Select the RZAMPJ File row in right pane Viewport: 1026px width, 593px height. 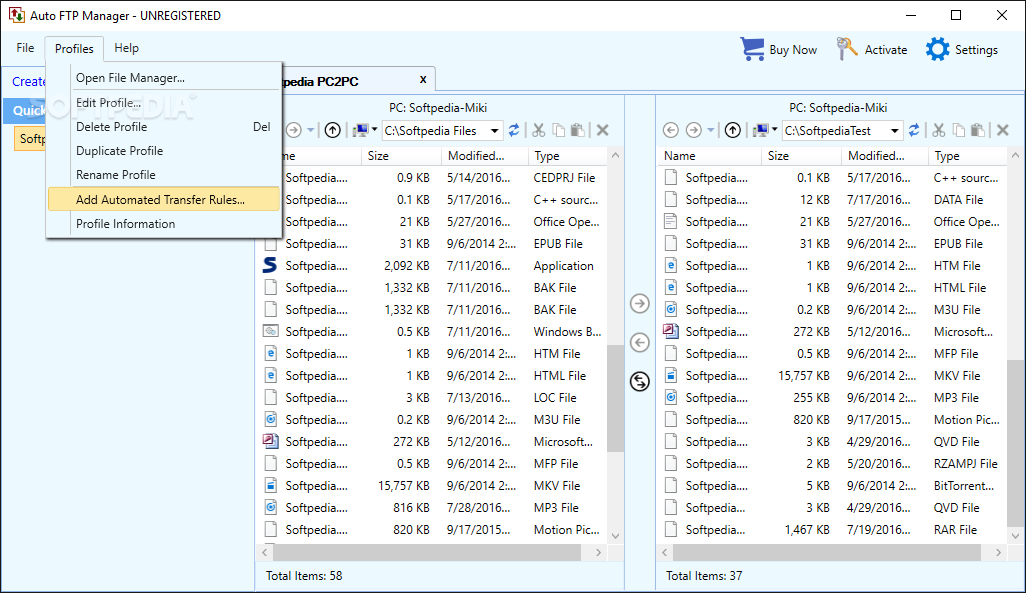[x=832, y=463]
